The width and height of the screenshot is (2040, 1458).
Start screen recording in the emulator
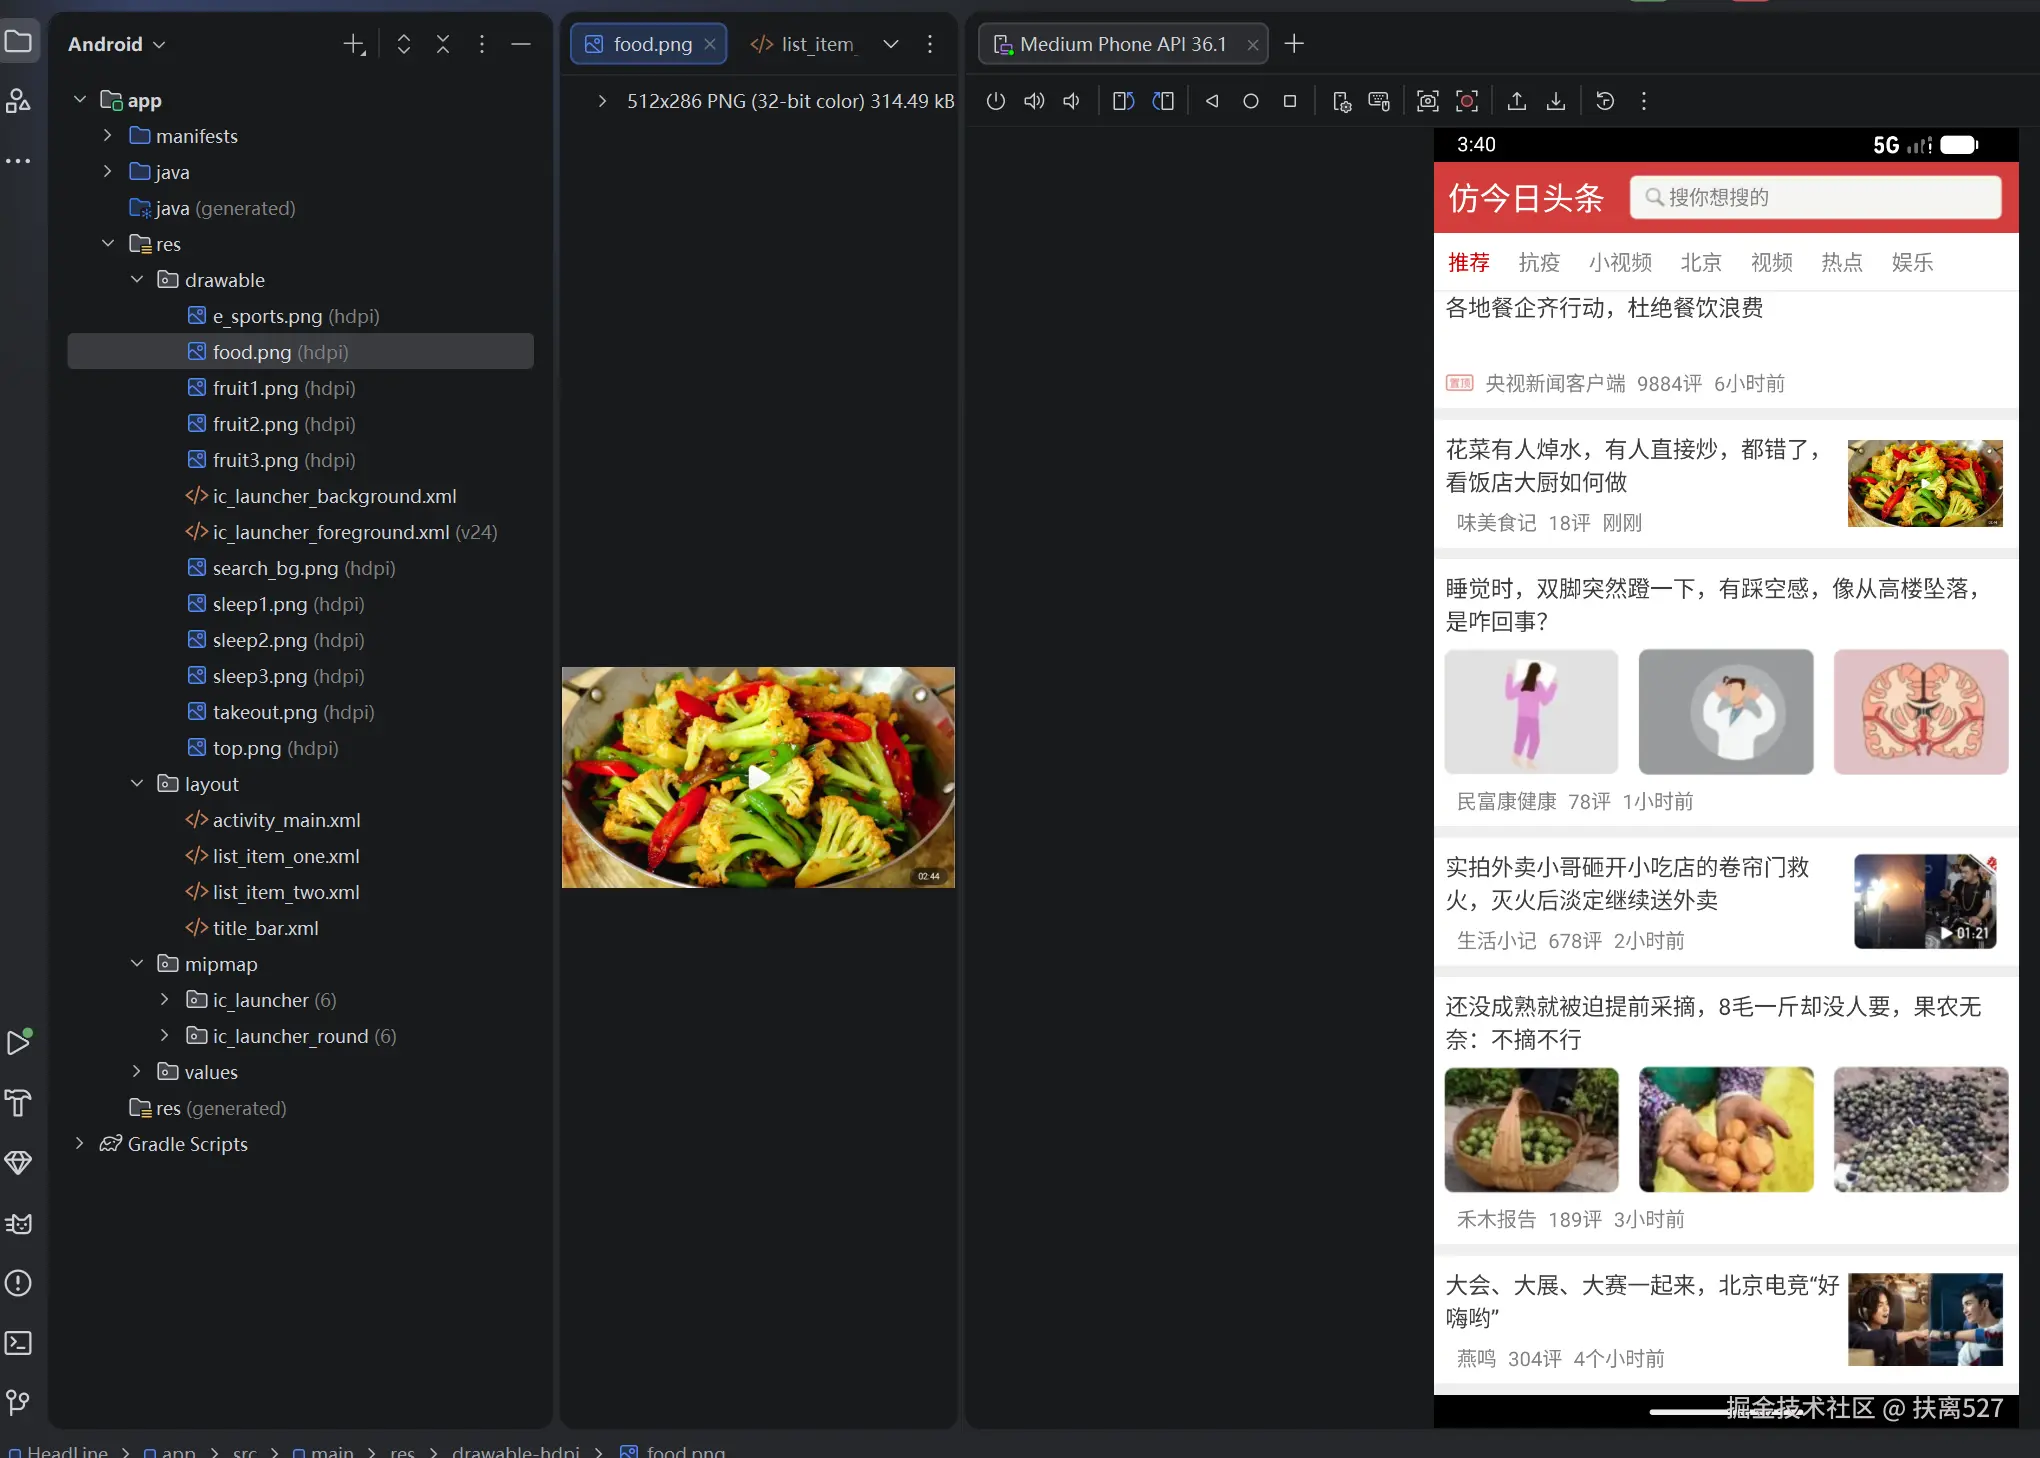coord(1467,101)
